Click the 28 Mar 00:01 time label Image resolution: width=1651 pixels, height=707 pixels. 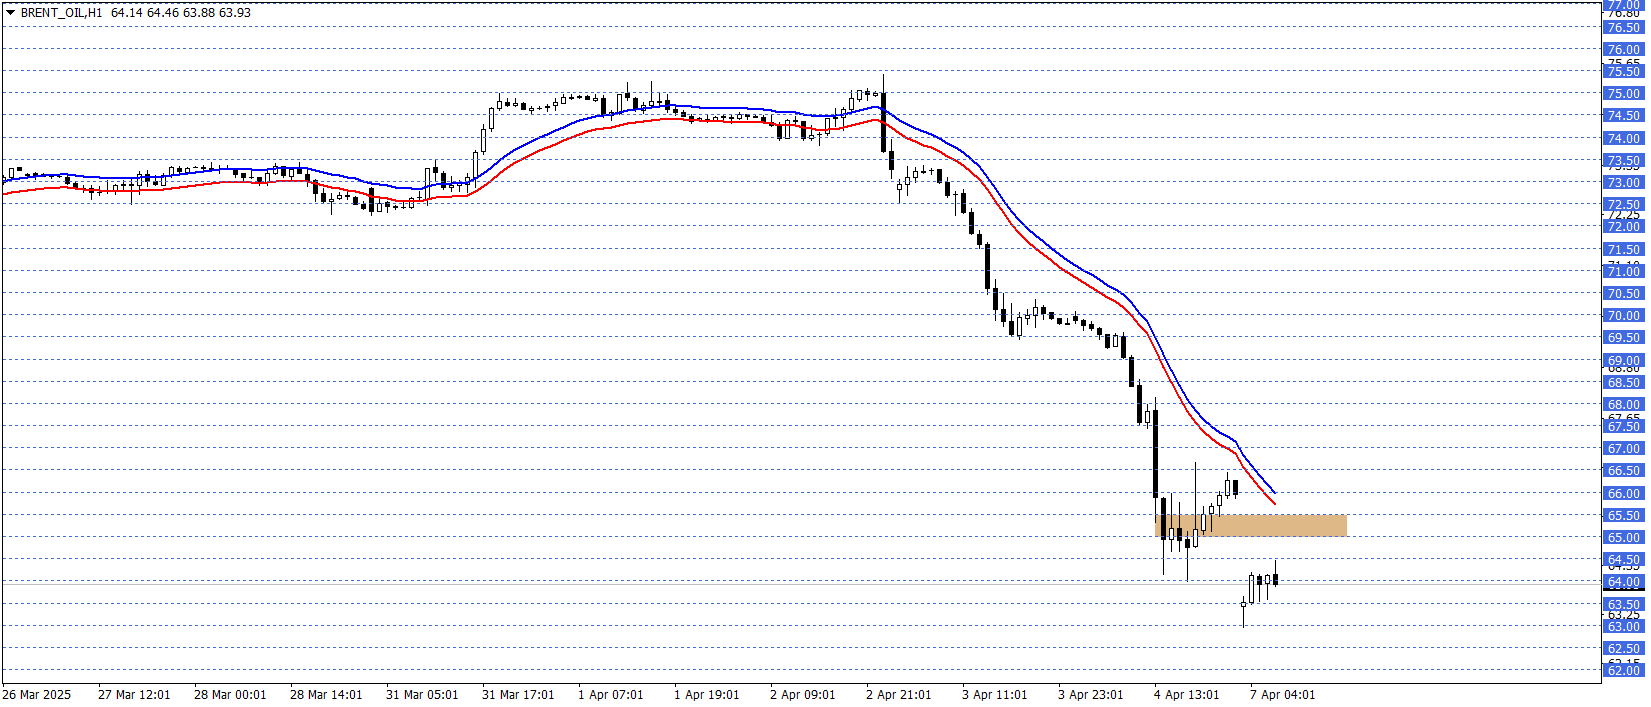coord(230,695)
